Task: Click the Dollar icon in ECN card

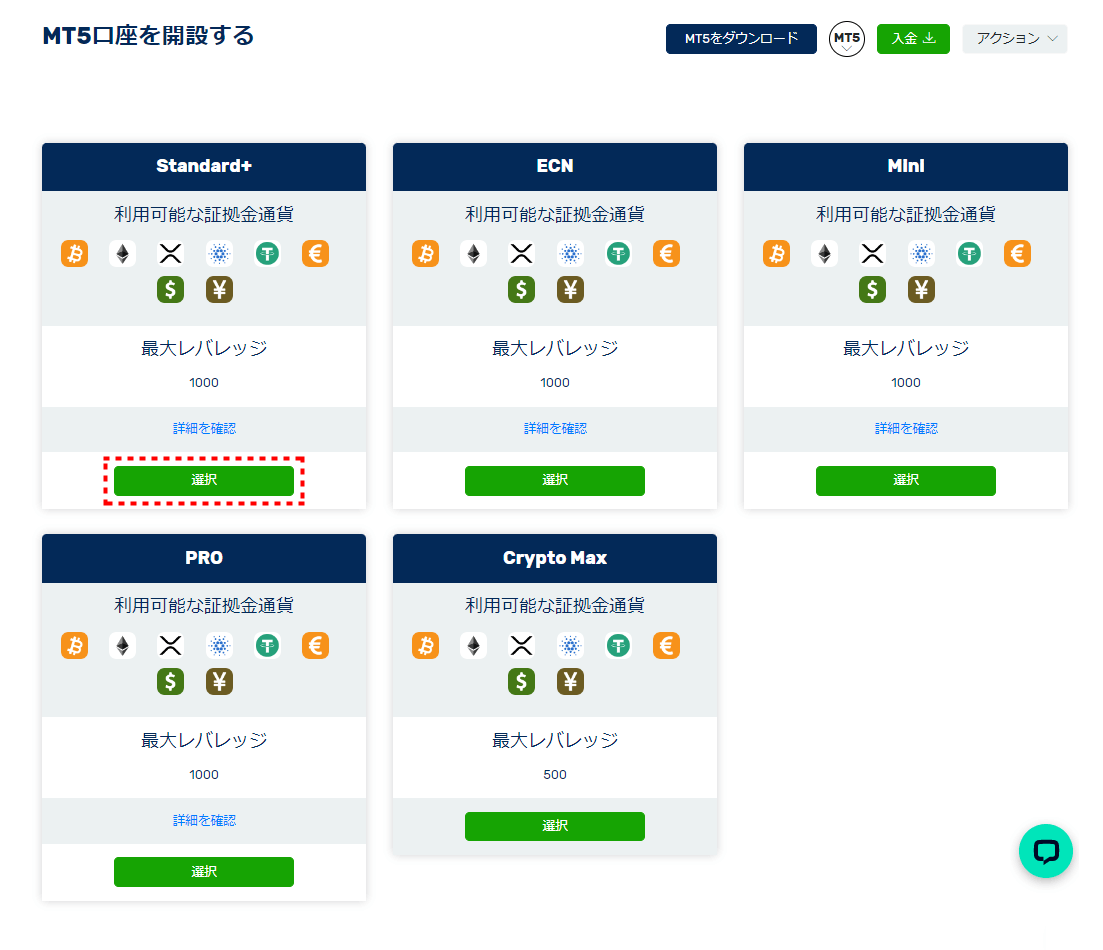Action: pyautogui.click(x=521, y=289)
